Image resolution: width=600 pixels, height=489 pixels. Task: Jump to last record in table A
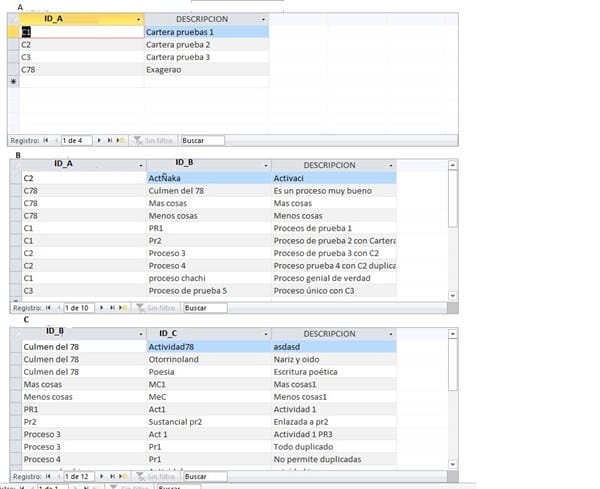110,141
